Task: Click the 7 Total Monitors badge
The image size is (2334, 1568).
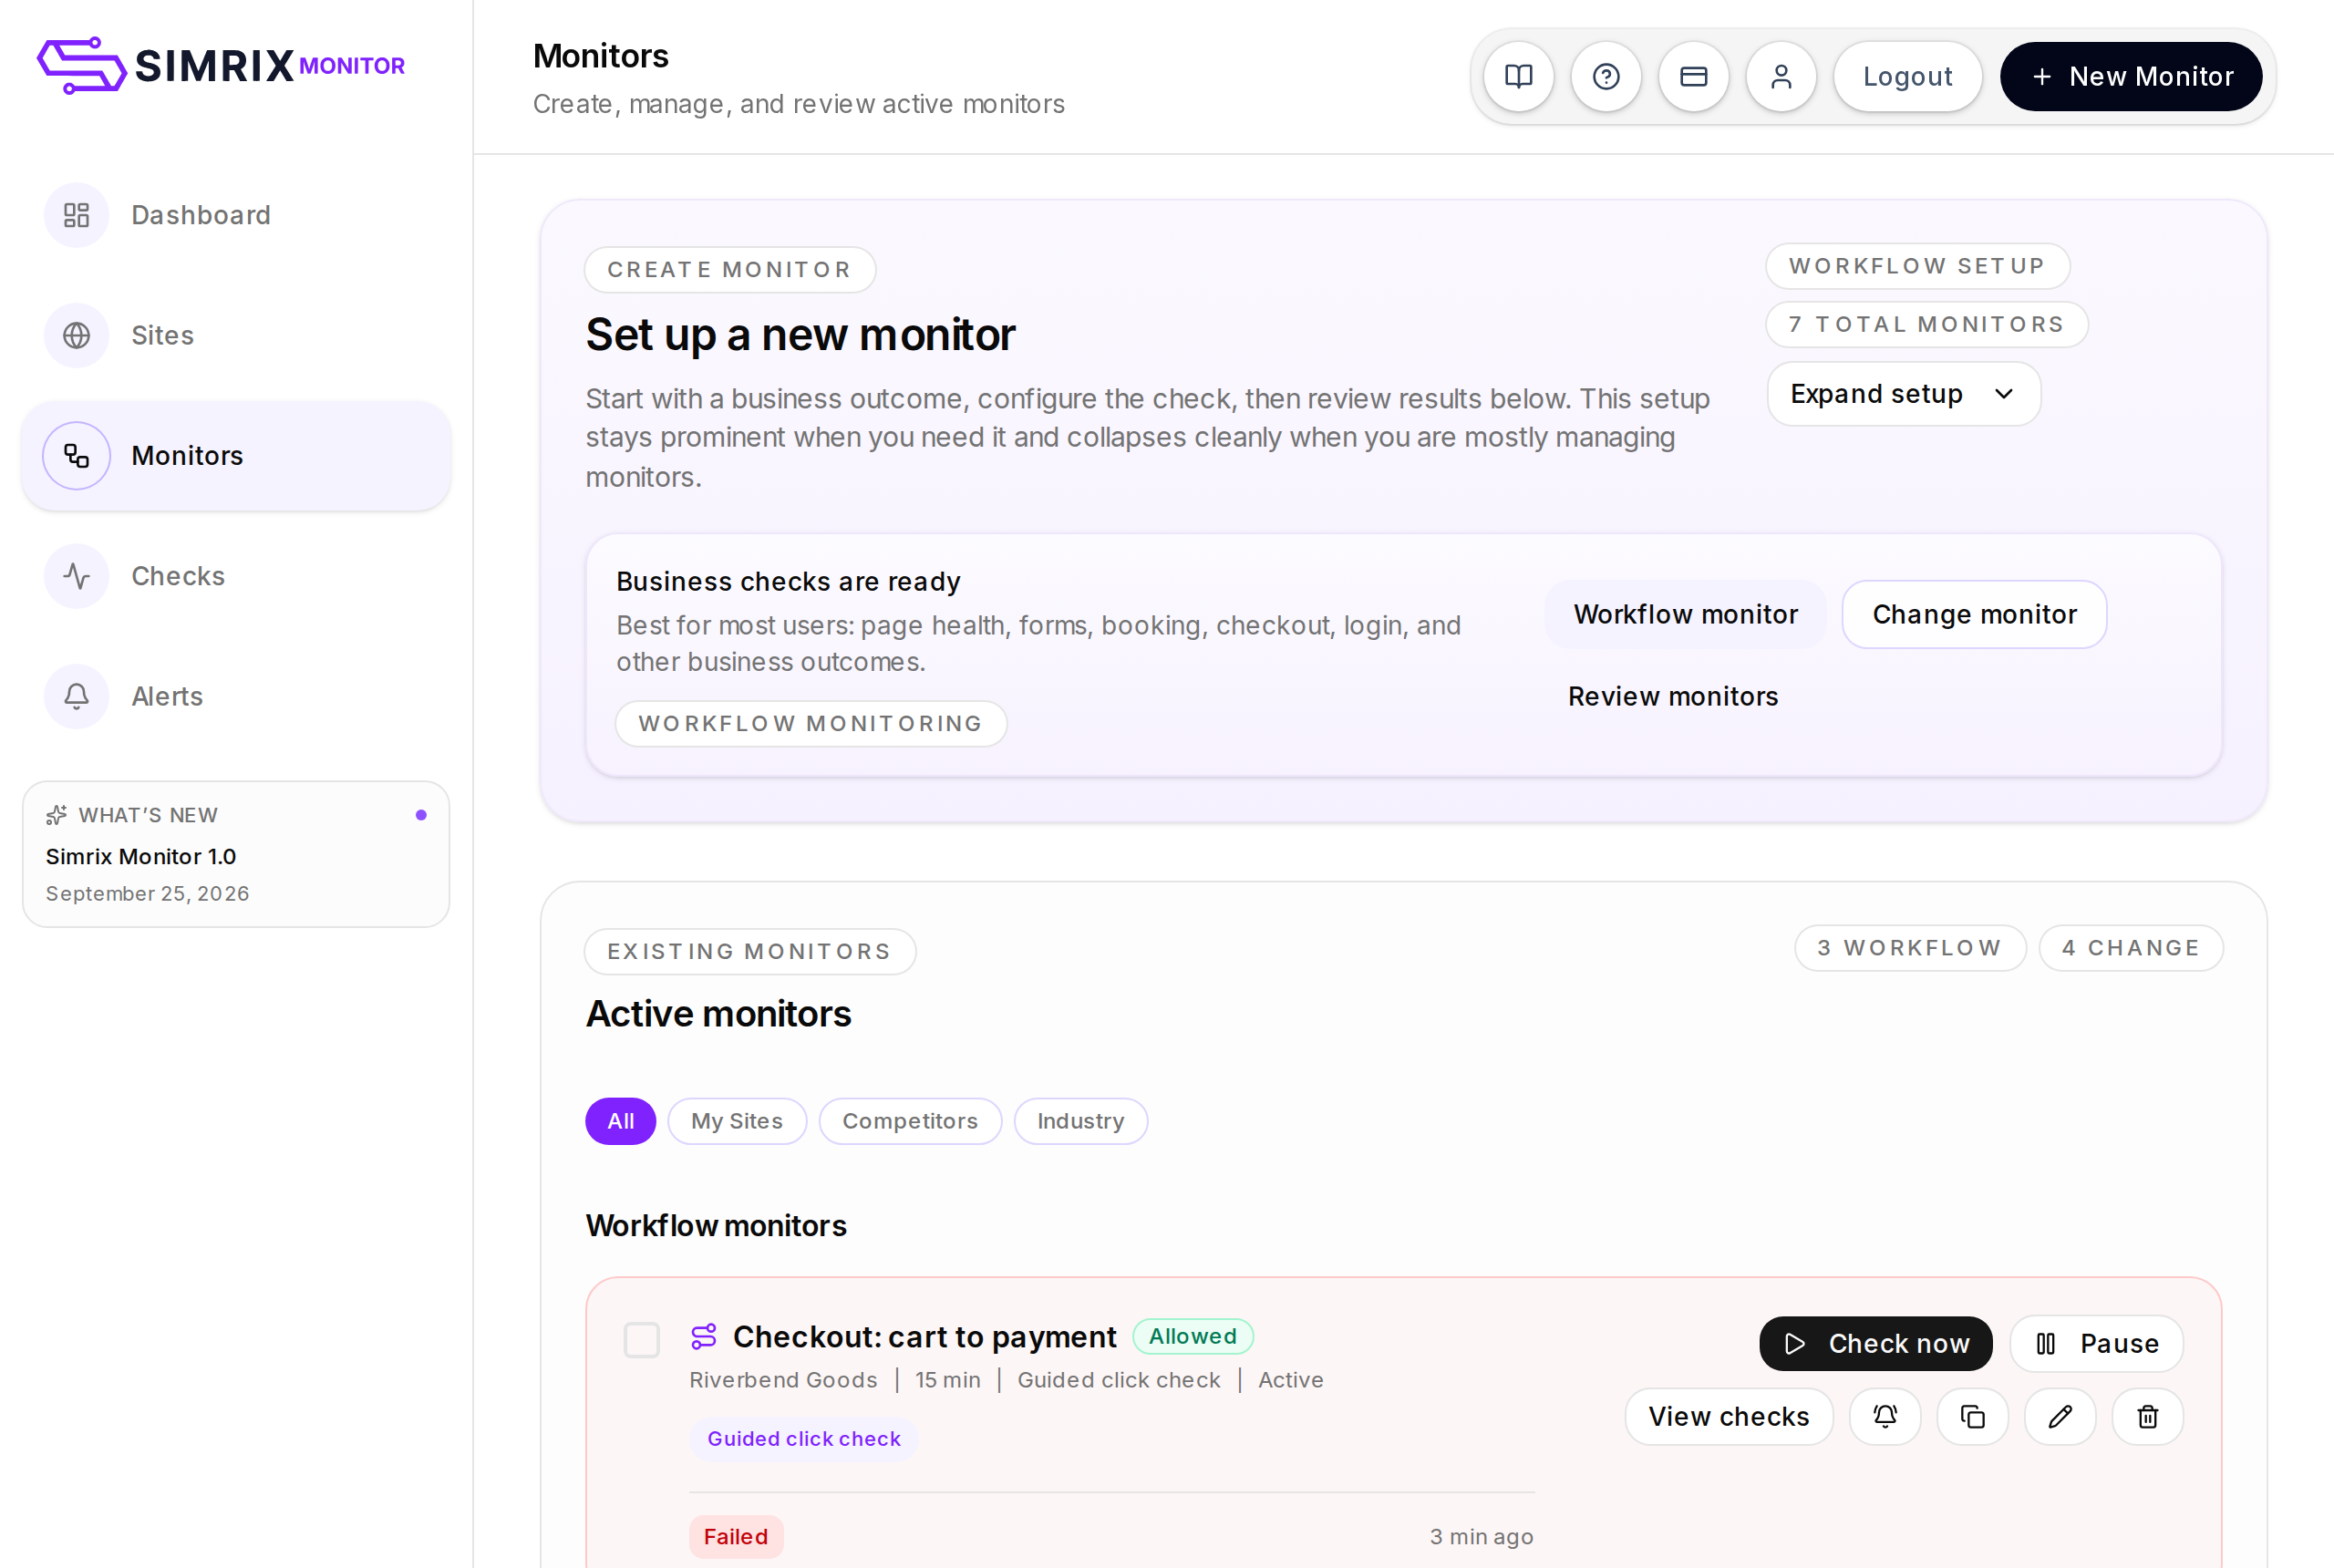Action: pyautogui.click(x=1926, y=324)
